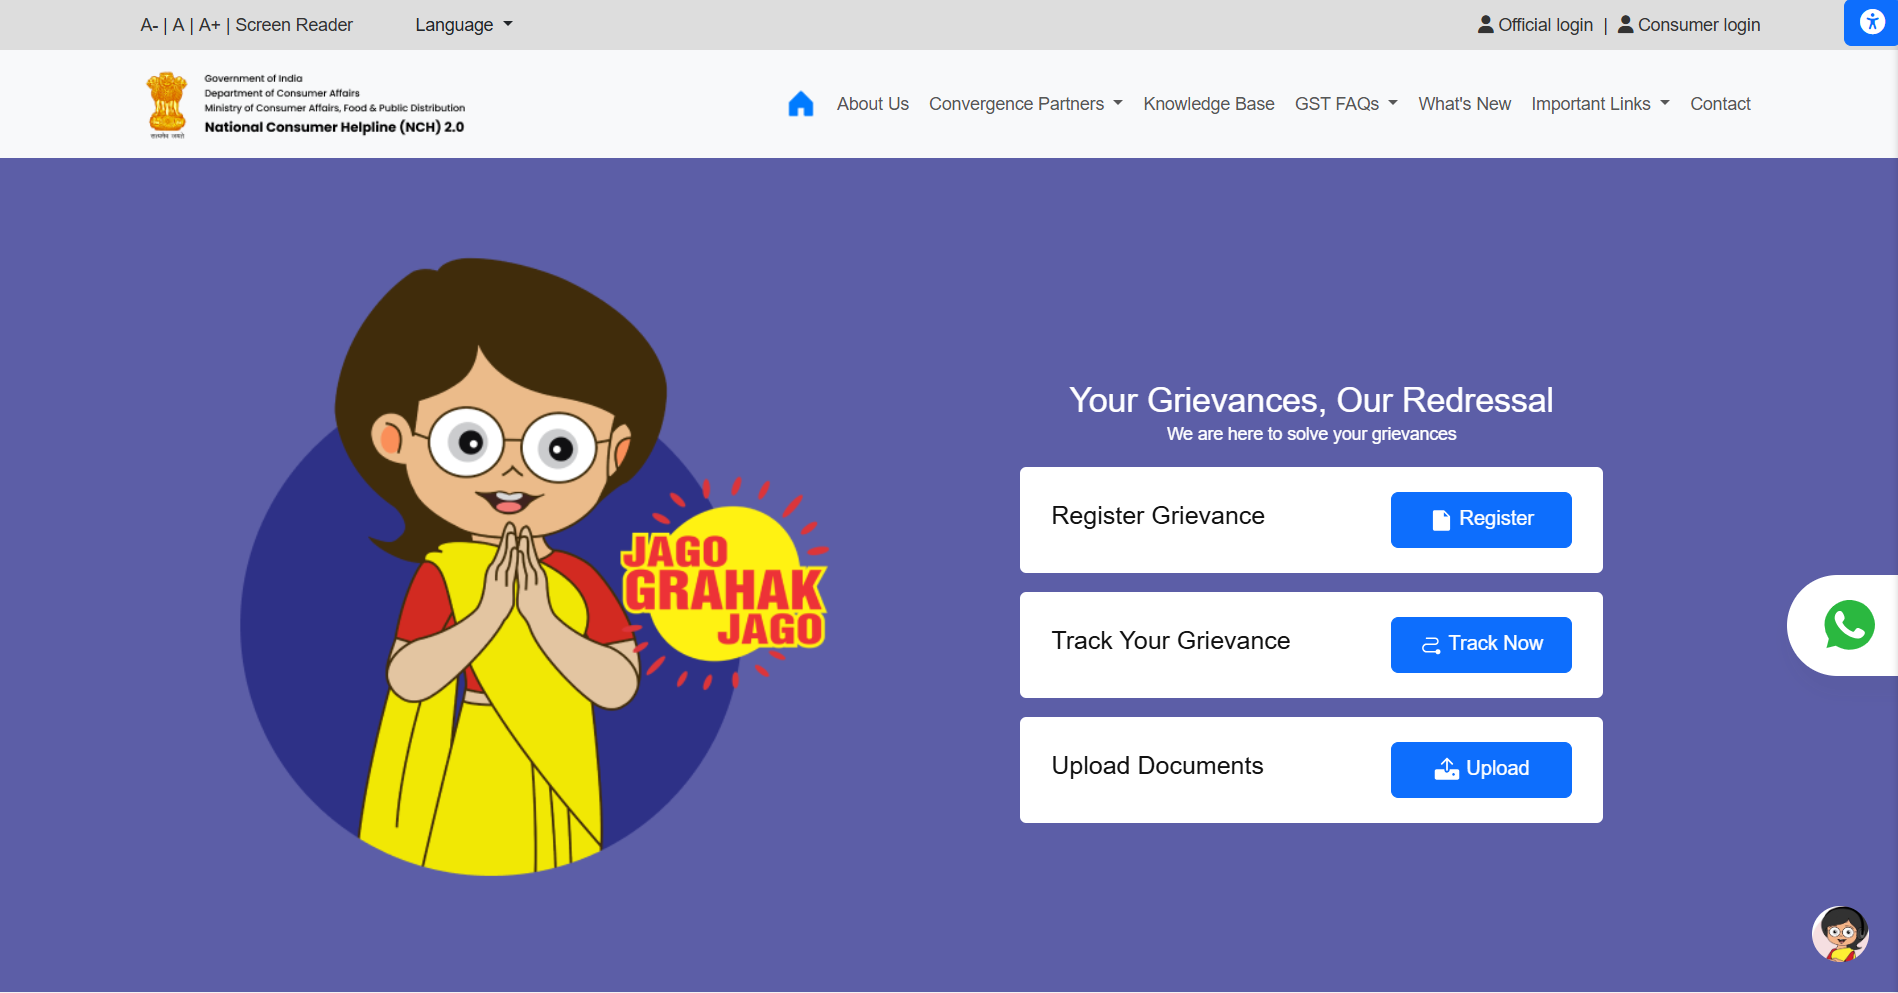Viewport: 1898px width, 993px height.
Task: Reset font size with A control
Action: pyautogui.click(x=178, y=25)
